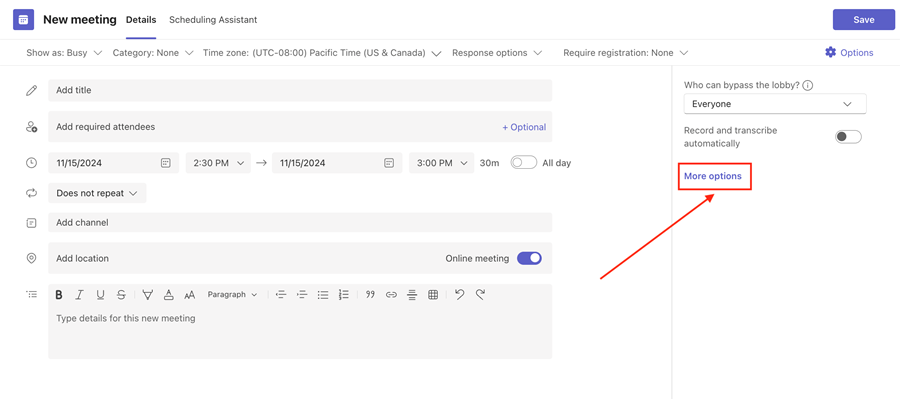
Task: Click the start date 11/15/2024 field
Action: click(x=114, y=163)
